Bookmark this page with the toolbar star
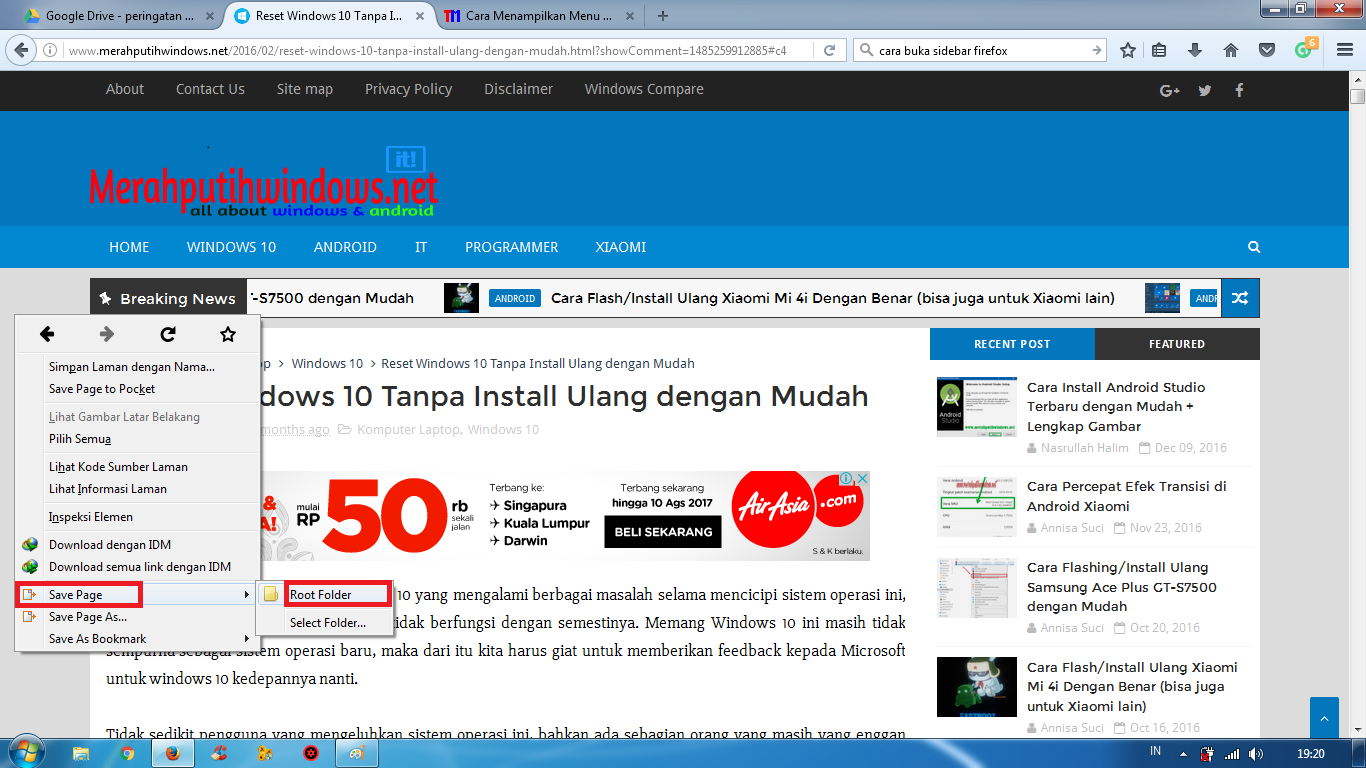The image size is (1366, 768). (1128, 50)
